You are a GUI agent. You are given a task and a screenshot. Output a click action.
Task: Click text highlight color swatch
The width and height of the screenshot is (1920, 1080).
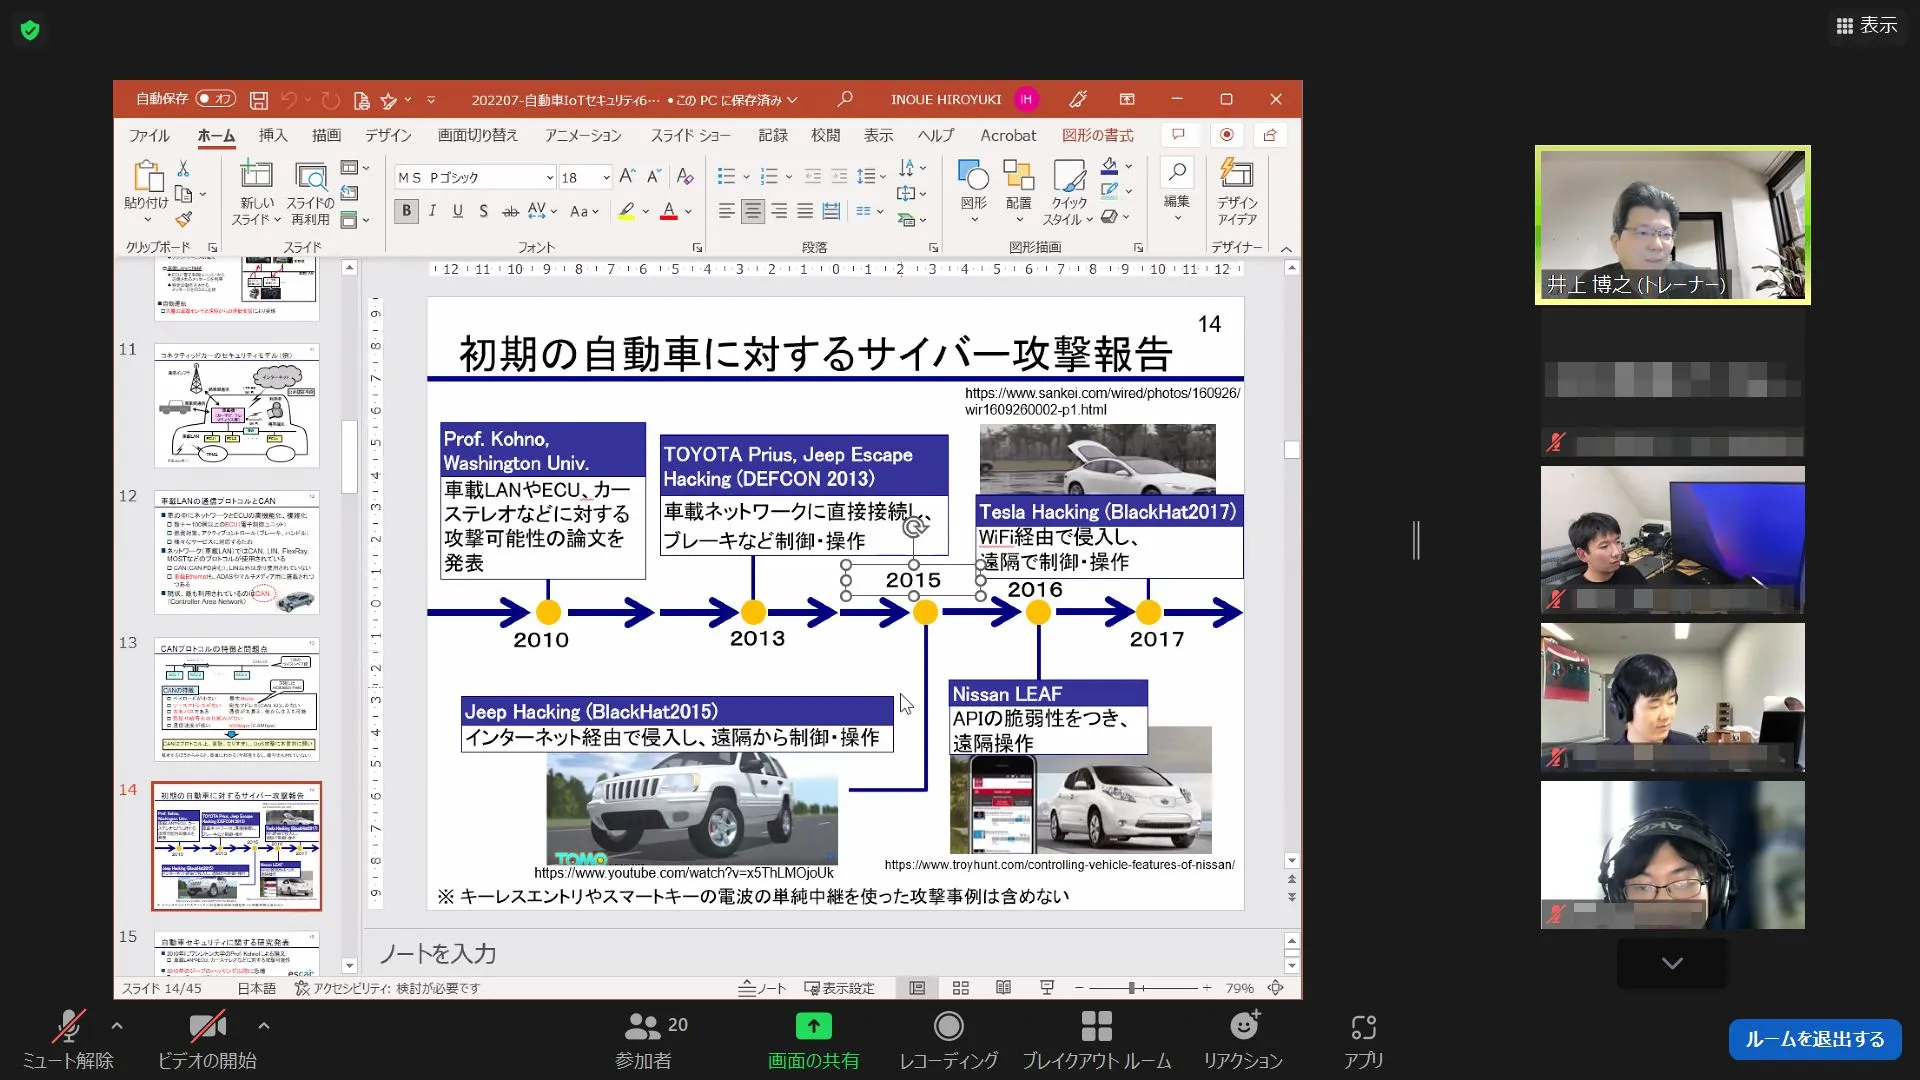pos(627,211)
